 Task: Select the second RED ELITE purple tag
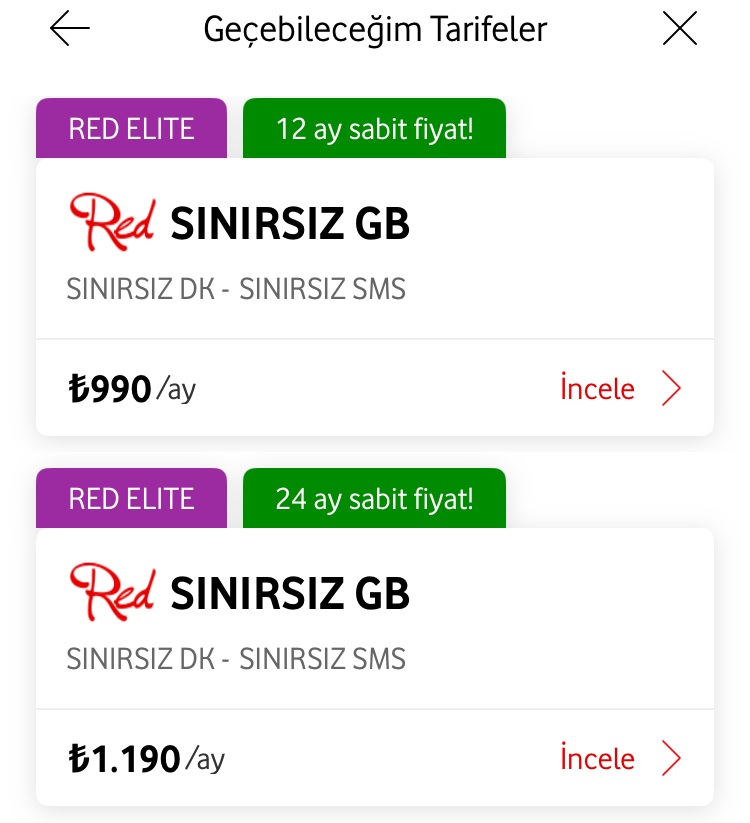coord(131,499)
